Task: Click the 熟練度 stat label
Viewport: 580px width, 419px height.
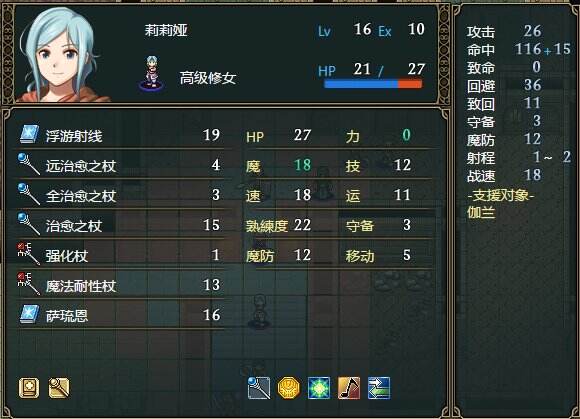Action: pos(267,226)
